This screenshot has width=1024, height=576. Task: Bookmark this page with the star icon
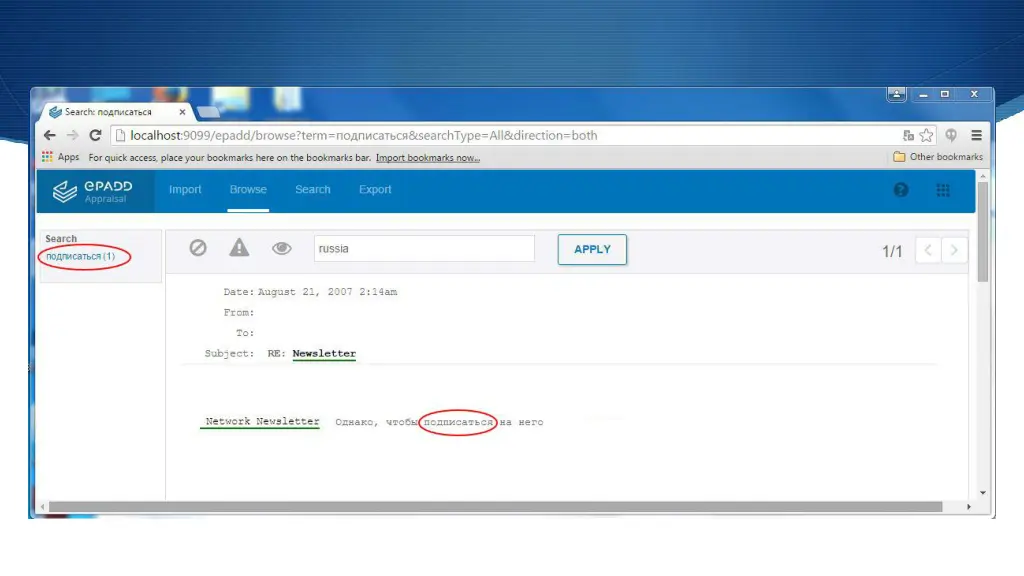tap(926, 135)
